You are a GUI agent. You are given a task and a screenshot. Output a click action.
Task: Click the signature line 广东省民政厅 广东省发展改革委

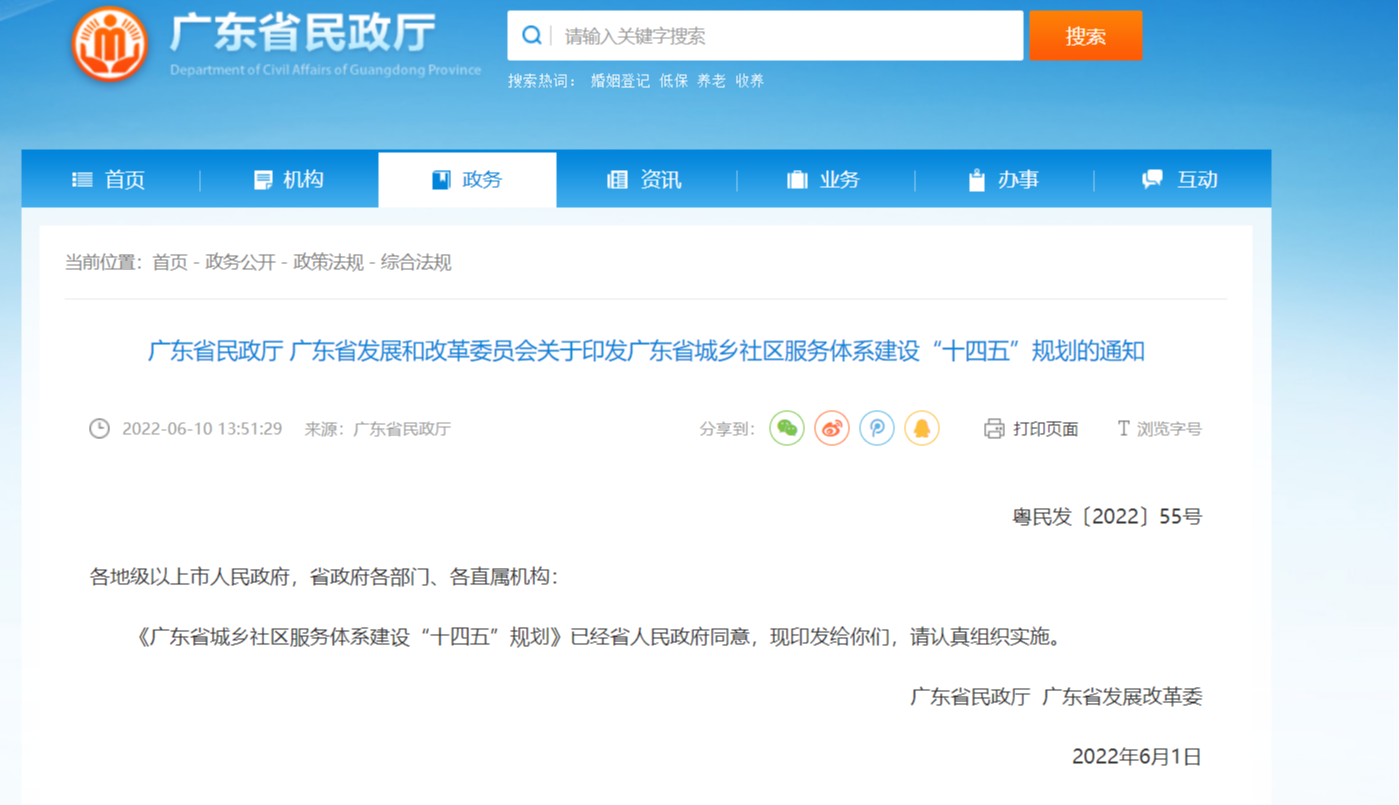[x=1056, y=697]
